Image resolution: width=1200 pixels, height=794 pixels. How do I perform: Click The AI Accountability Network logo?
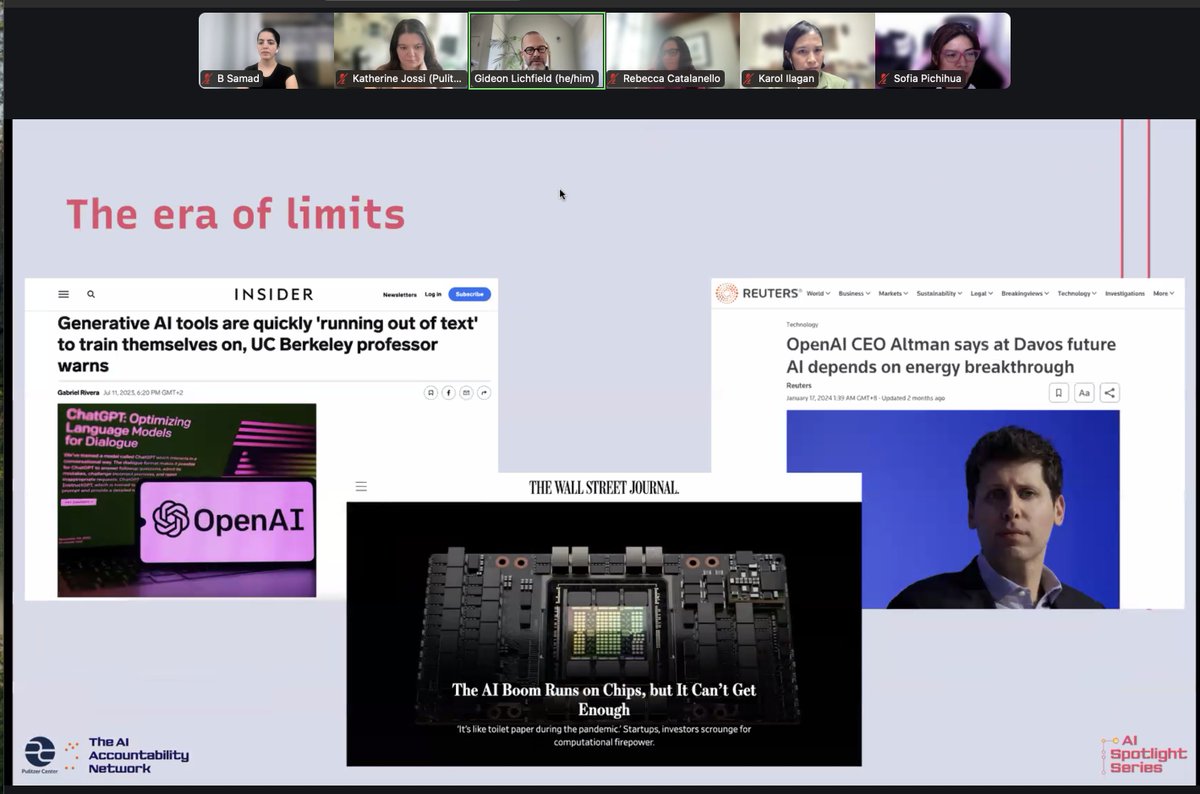coord(127,755)
